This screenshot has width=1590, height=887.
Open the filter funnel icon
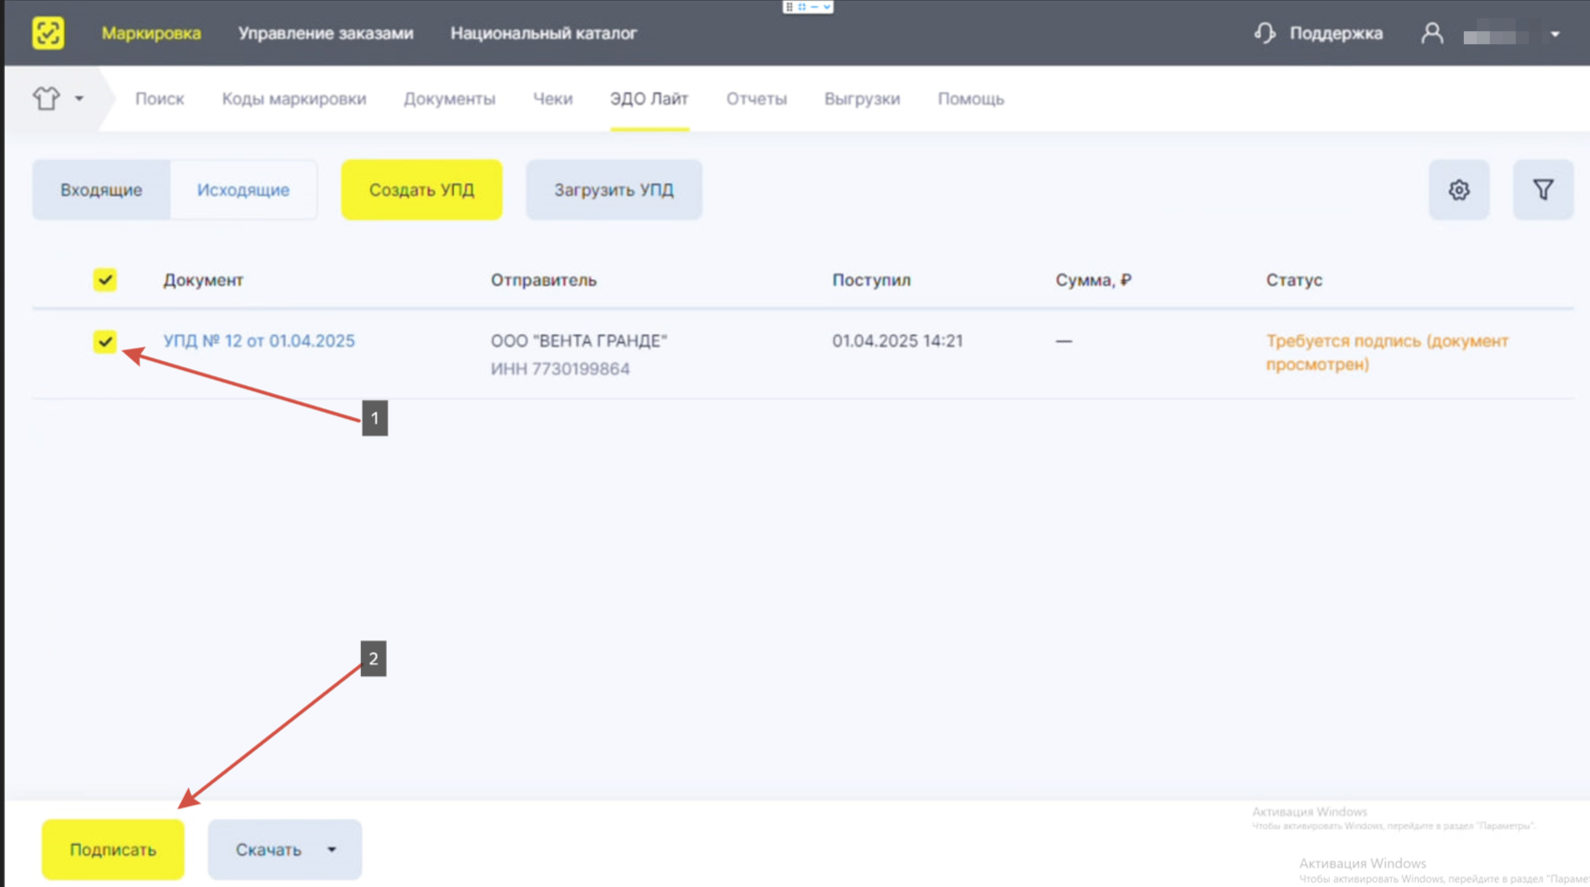(x=1543, y=190)
